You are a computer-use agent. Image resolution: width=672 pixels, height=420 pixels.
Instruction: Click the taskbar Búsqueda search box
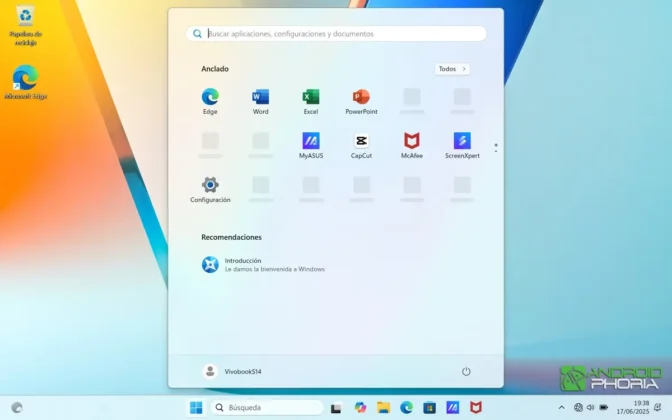pyautogui.click(x=267, y=408)
